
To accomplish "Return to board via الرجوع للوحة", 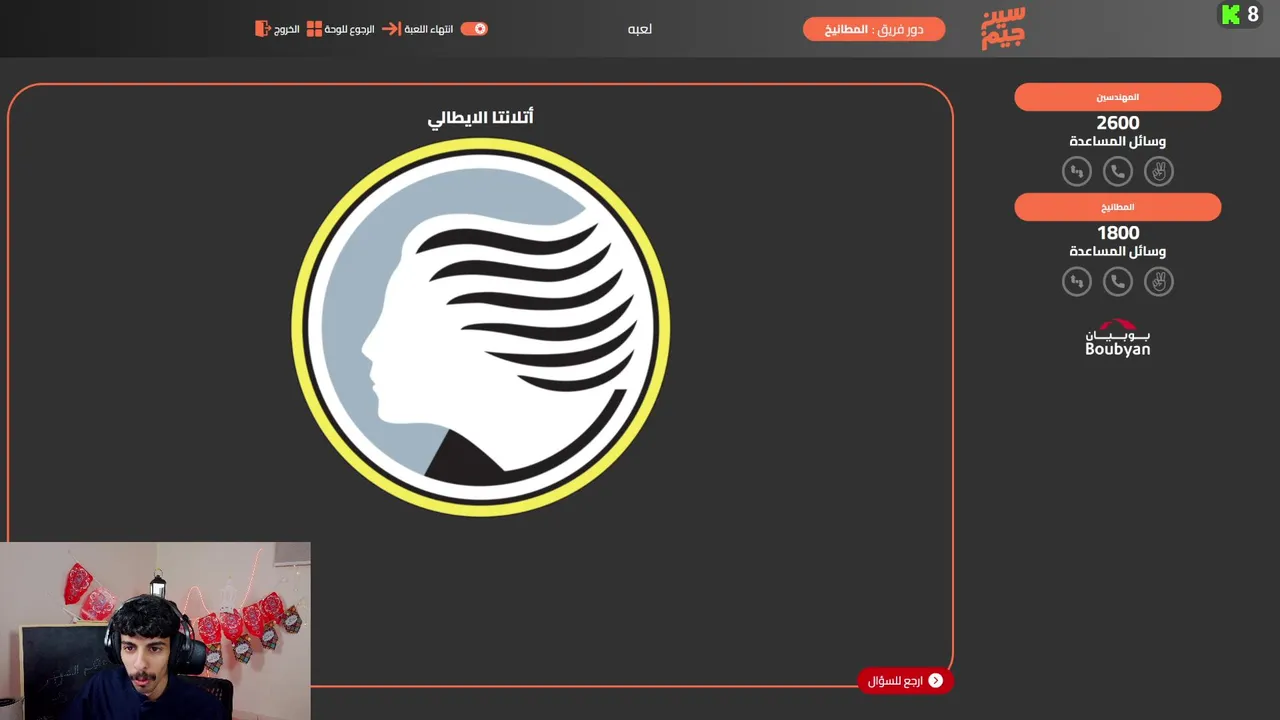I will [x=349, y=29].
